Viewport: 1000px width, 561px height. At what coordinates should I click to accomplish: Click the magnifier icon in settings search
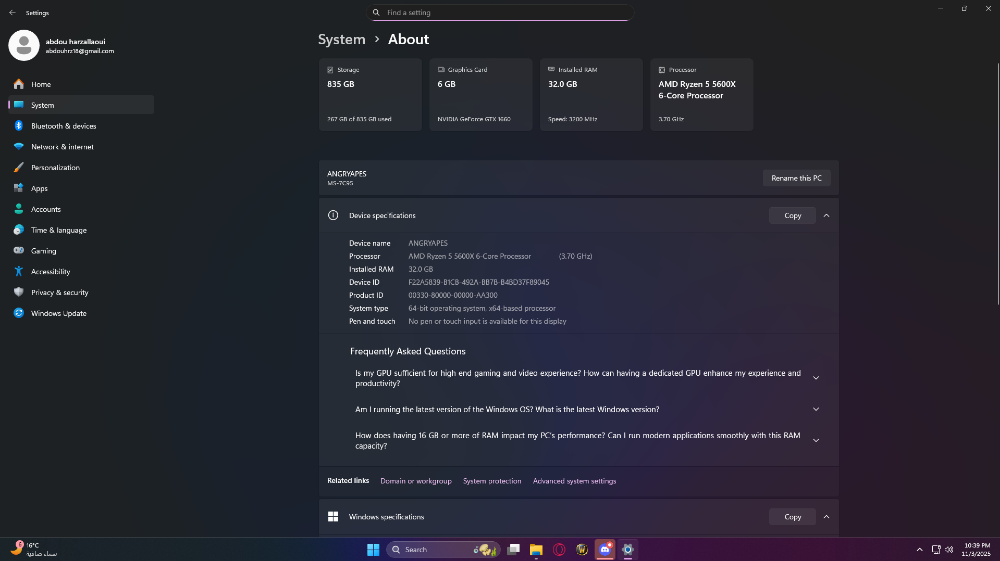[376, 13]
